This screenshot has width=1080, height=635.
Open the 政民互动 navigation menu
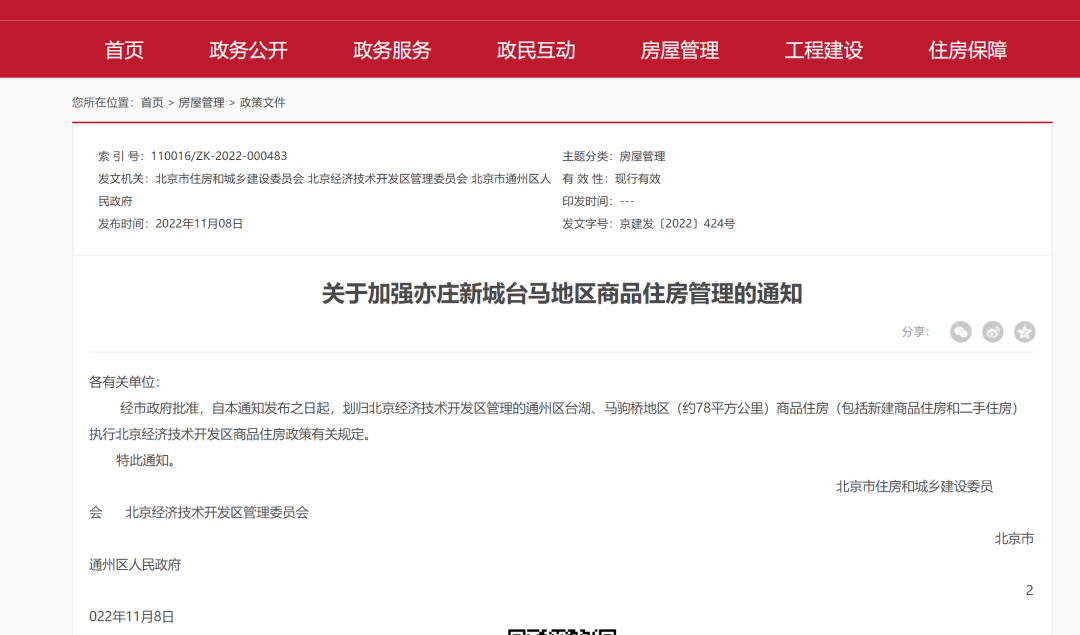535,48
